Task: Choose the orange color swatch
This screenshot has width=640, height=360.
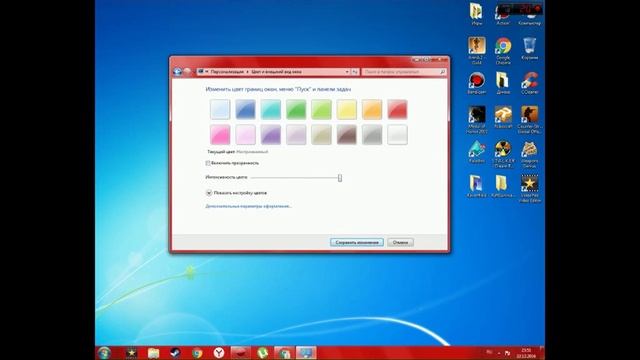Action: (372, 109)
